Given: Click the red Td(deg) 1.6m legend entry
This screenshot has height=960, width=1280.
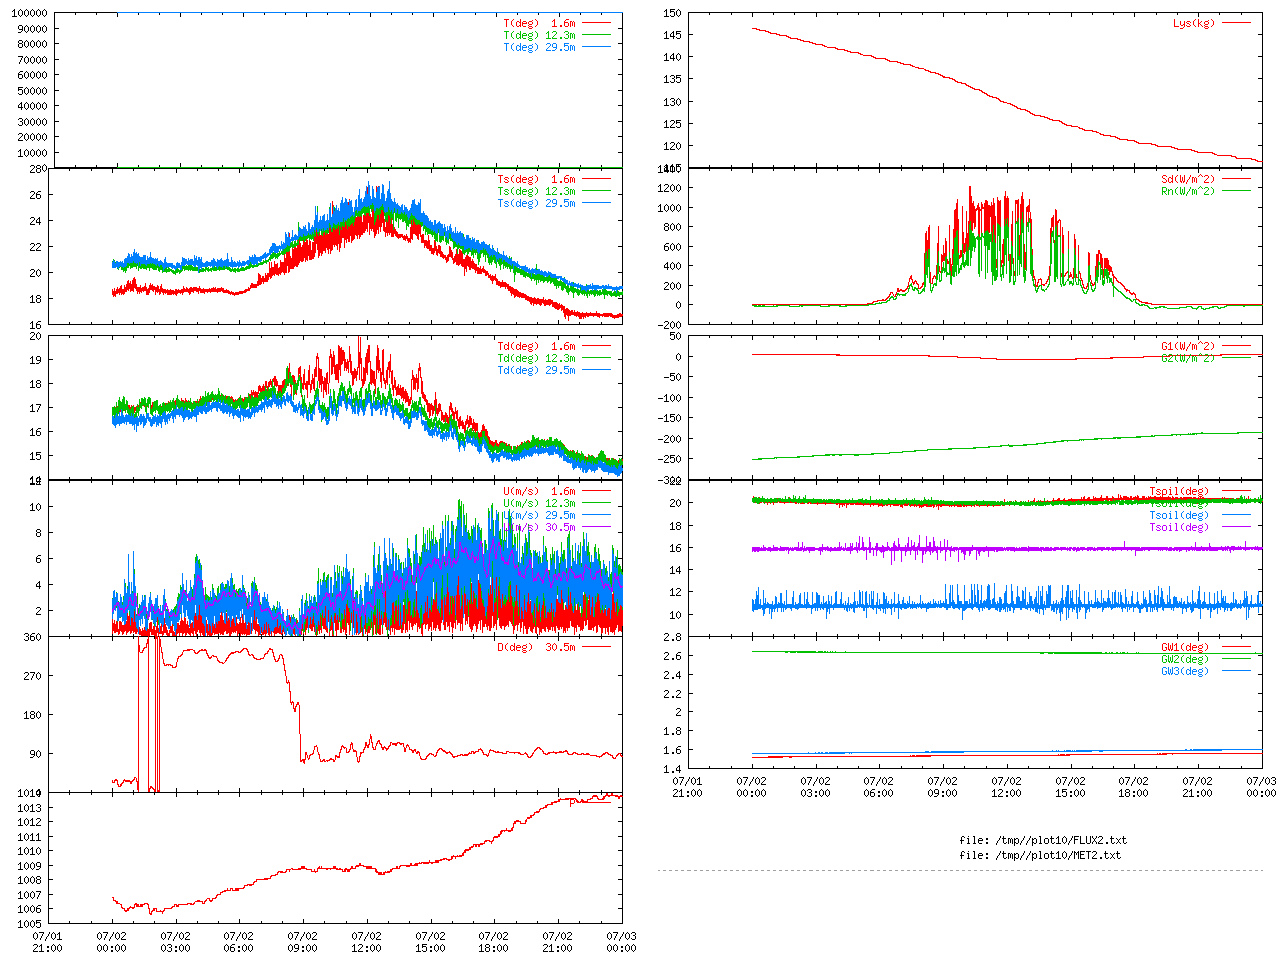Looking at the screenshot, I should point(536,347).
